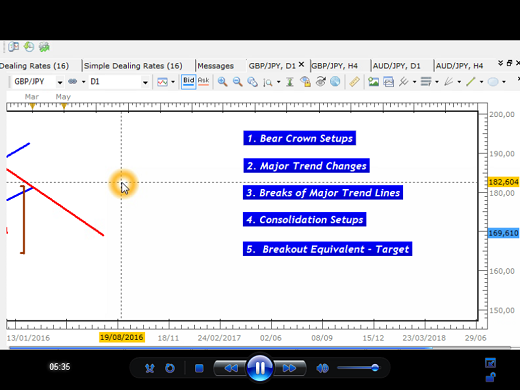Click the zoom out magnifier icon
Image resolution: width=520 pixels, height=390 pixels.
pos(237,82)
